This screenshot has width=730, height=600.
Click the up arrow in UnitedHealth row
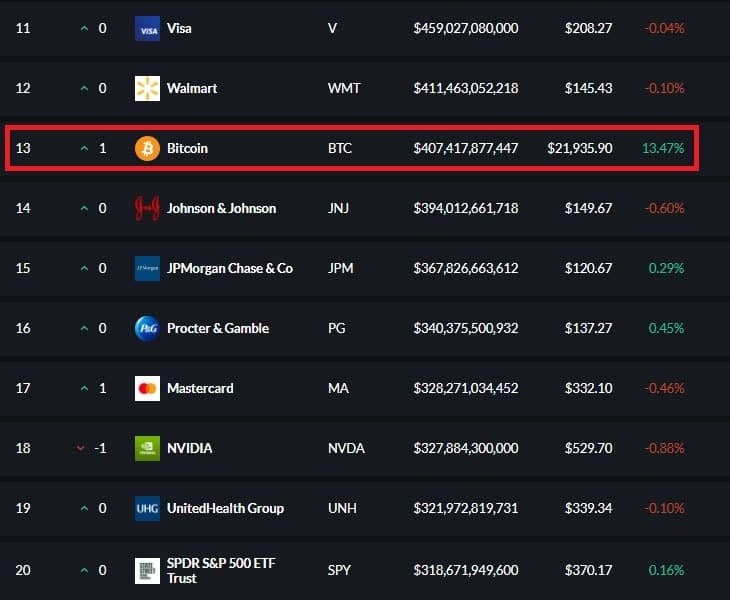click(x=84, y=509)
